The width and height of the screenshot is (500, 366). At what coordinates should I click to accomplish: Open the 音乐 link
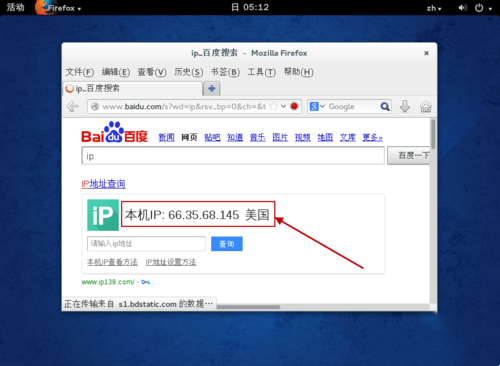(x=258, y=137)
